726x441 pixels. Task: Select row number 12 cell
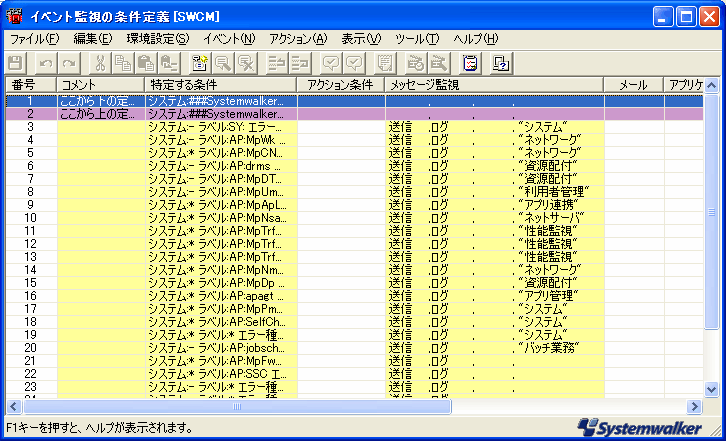pyautogui.click(x=31, y=244)
